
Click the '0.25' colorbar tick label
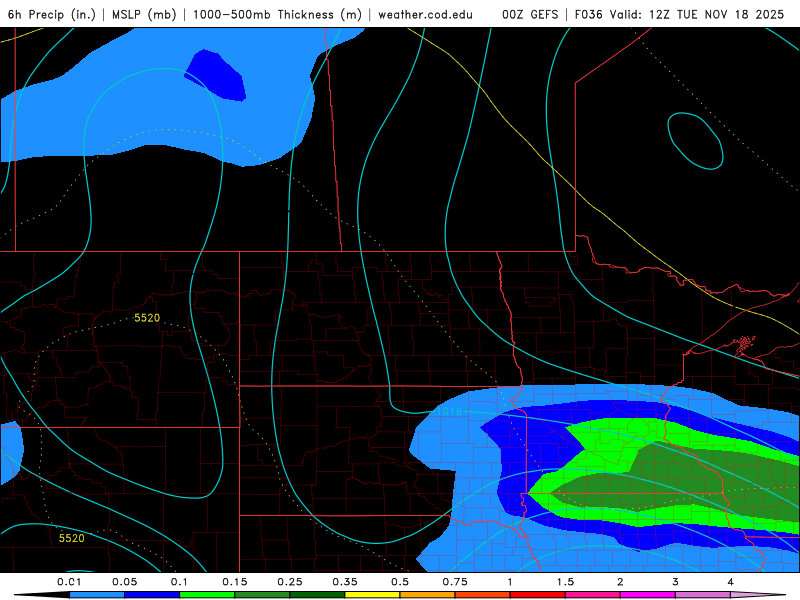290,582
